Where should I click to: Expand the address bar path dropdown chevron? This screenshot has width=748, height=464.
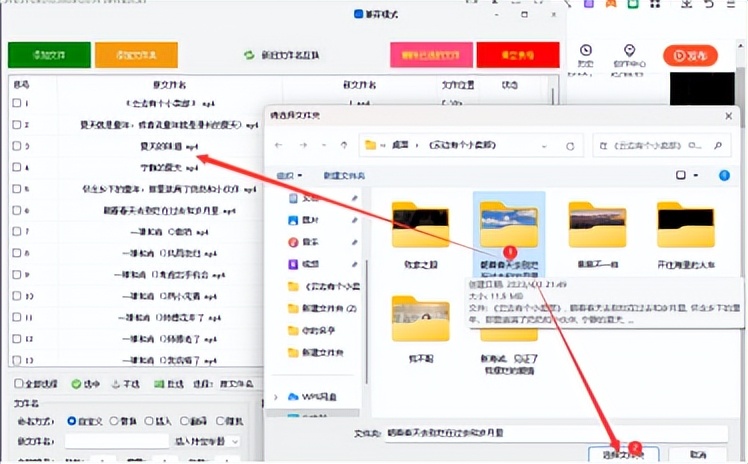[544, 146]
